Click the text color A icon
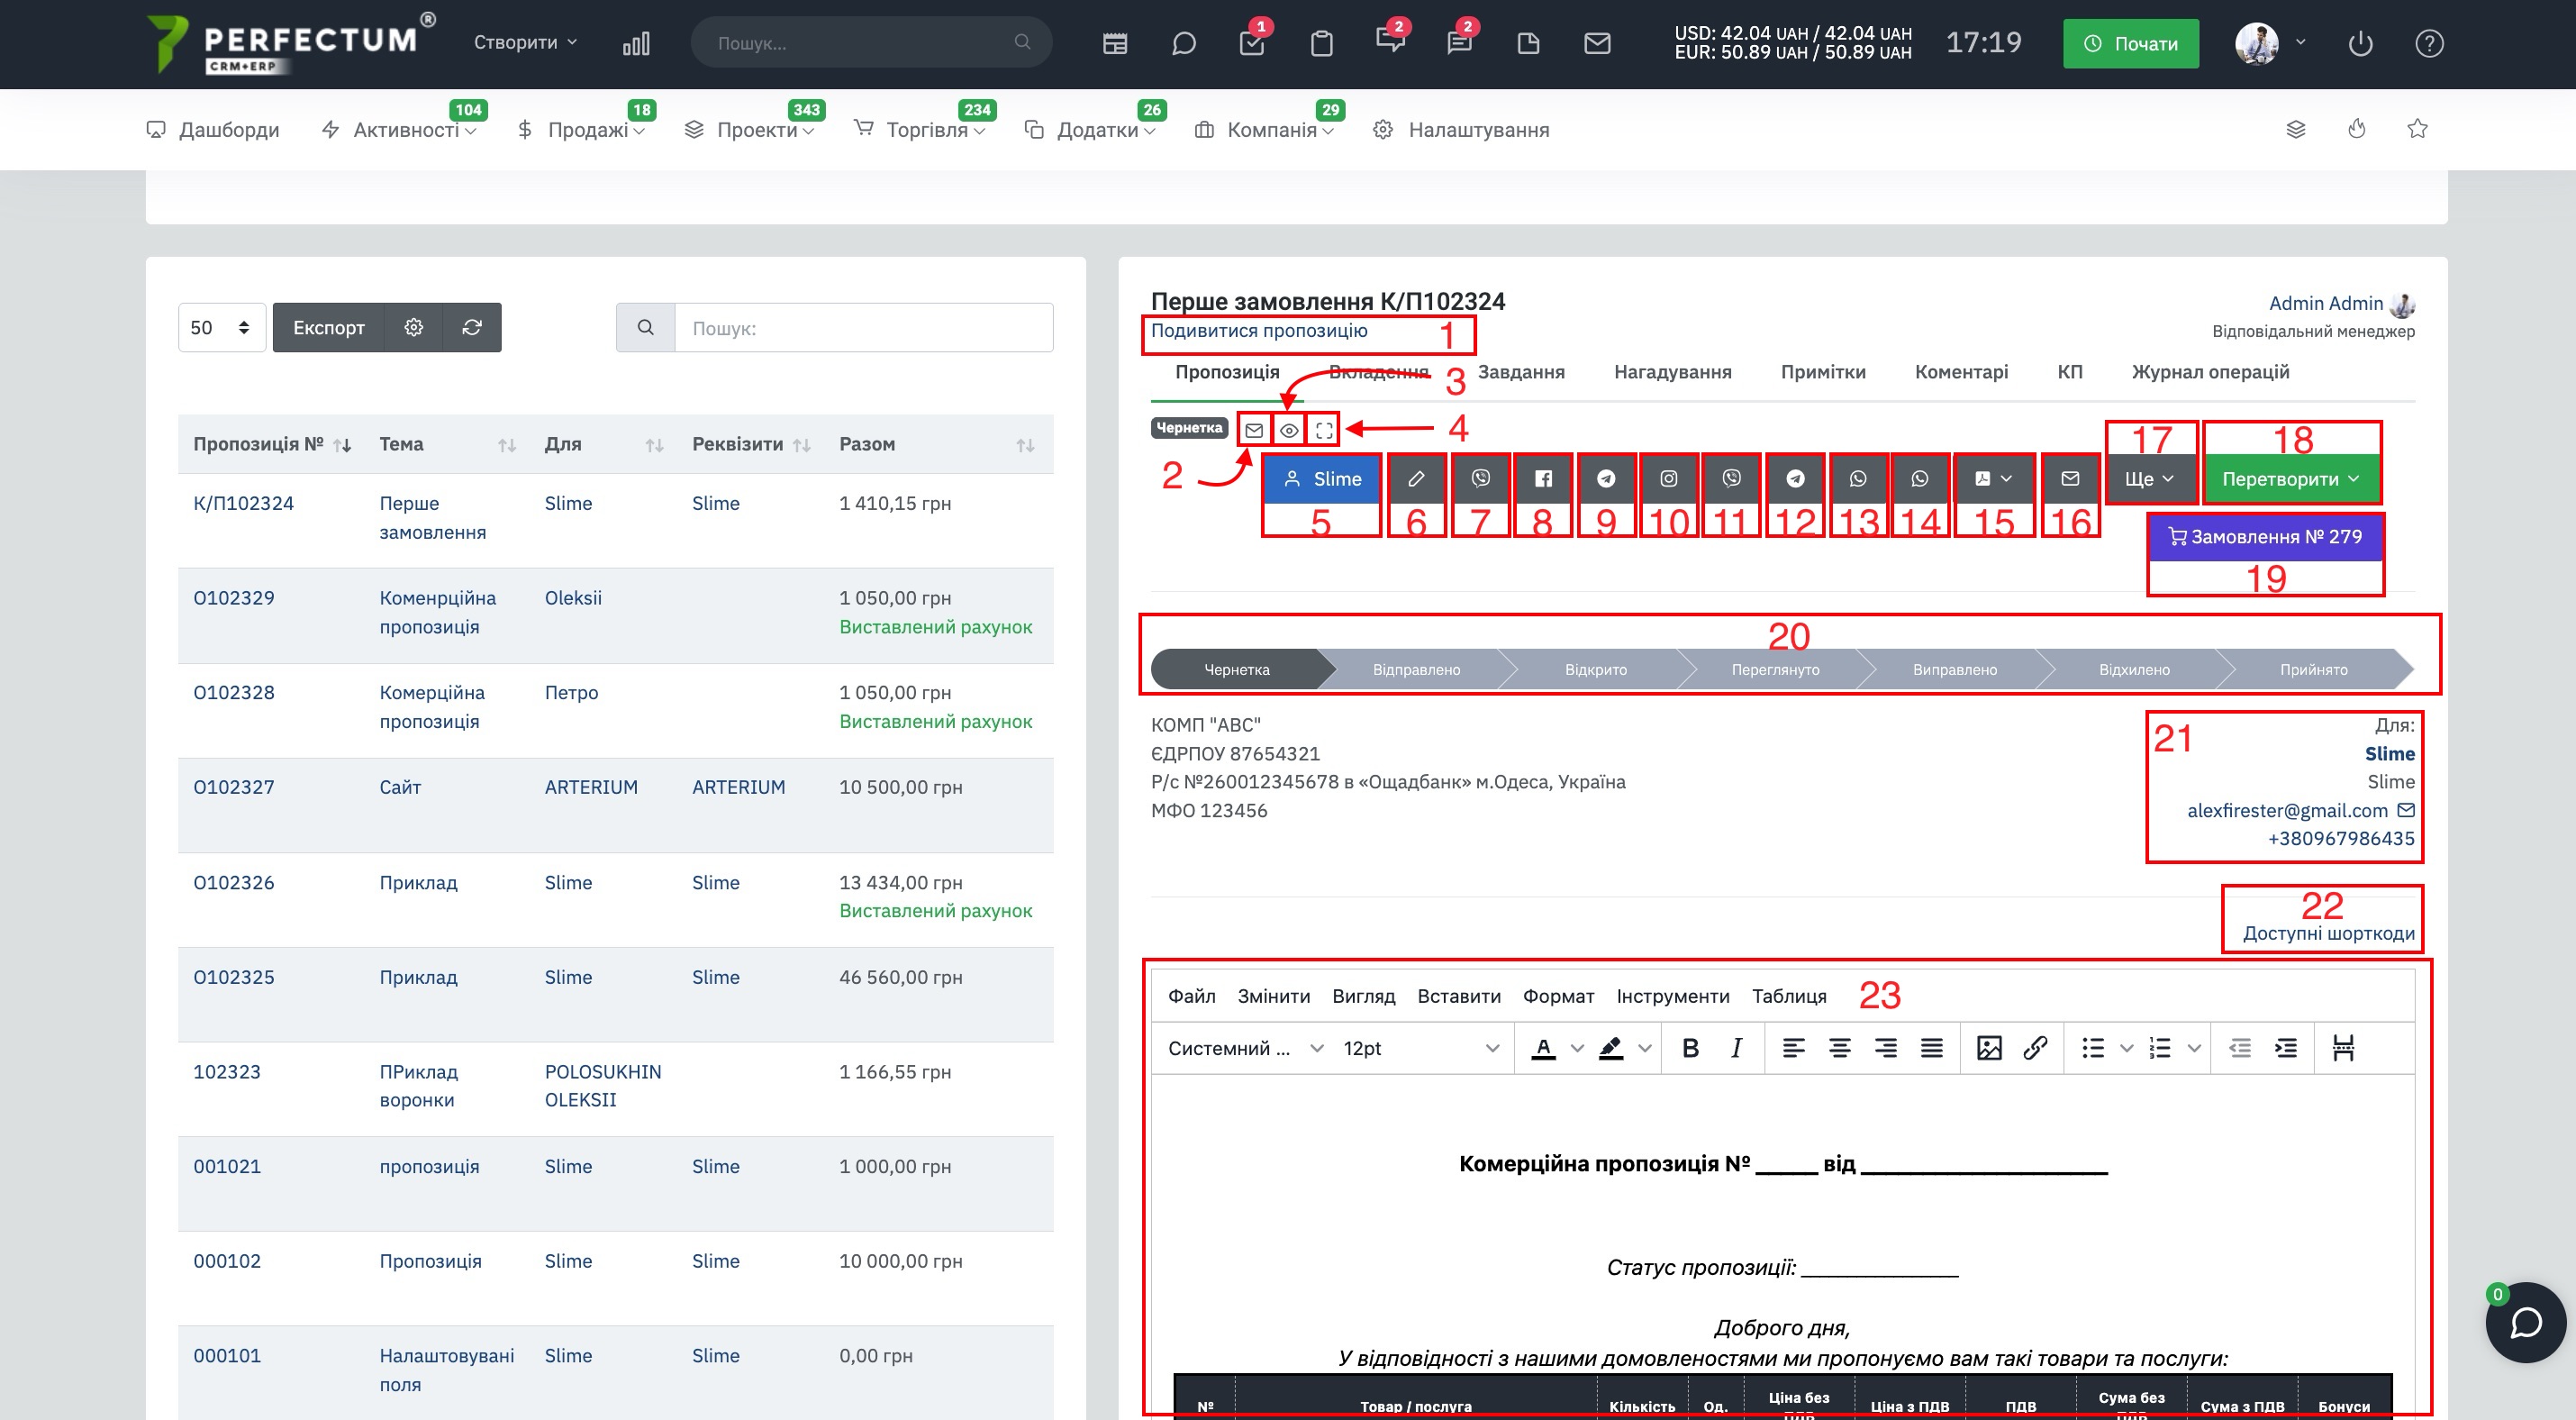 point(1543,1048)
